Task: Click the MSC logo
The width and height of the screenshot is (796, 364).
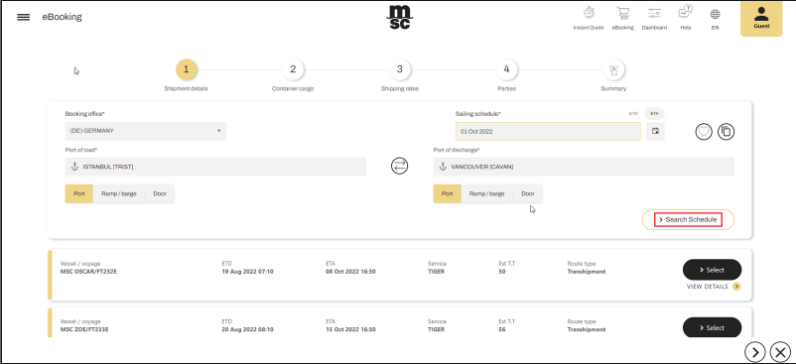Action: tap(400, 17)
